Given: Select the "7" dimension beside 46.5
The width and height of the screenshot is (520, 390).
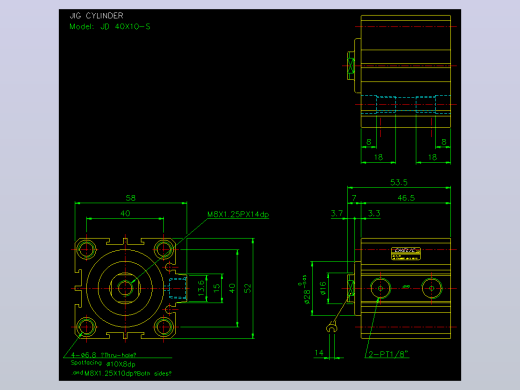Looking at the screenshot, I should [x=354, y=198].
